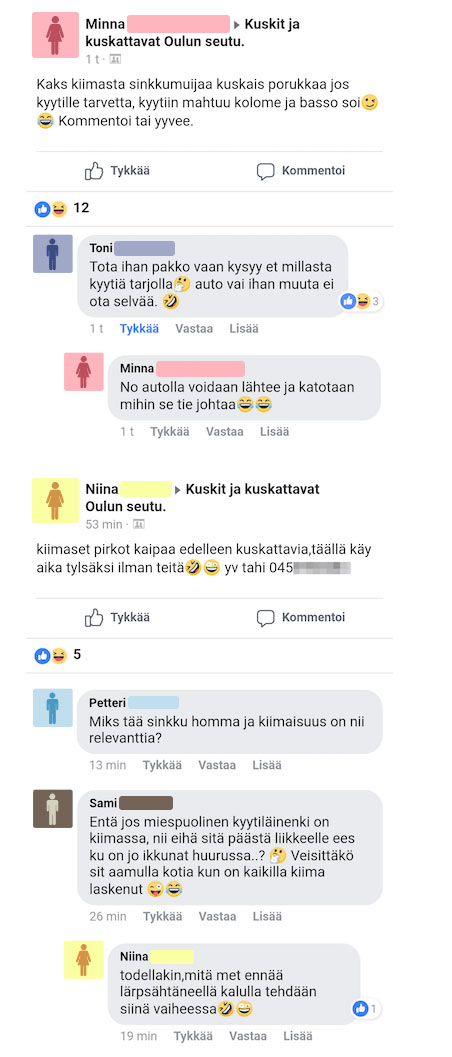Toggle Tykkää under Sami's comment

click(x=162, y=916)
